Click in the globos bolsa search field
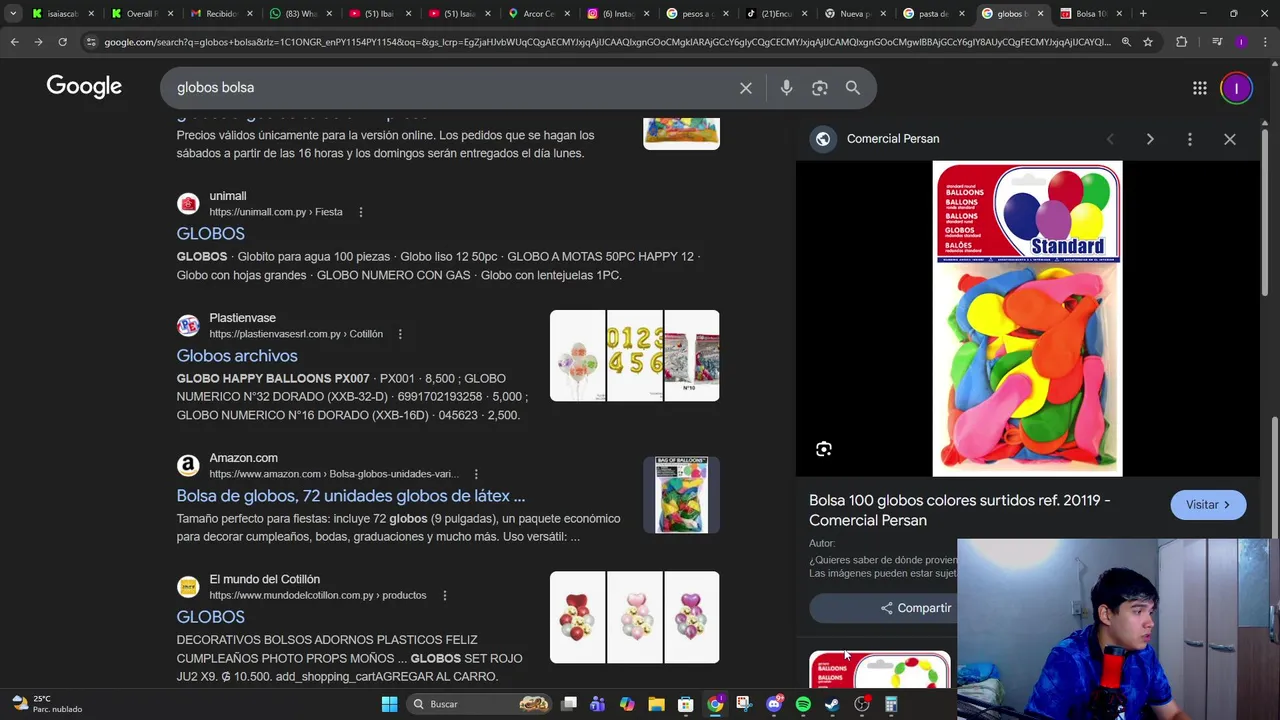The image size is (1280, 720). point(450,88)
